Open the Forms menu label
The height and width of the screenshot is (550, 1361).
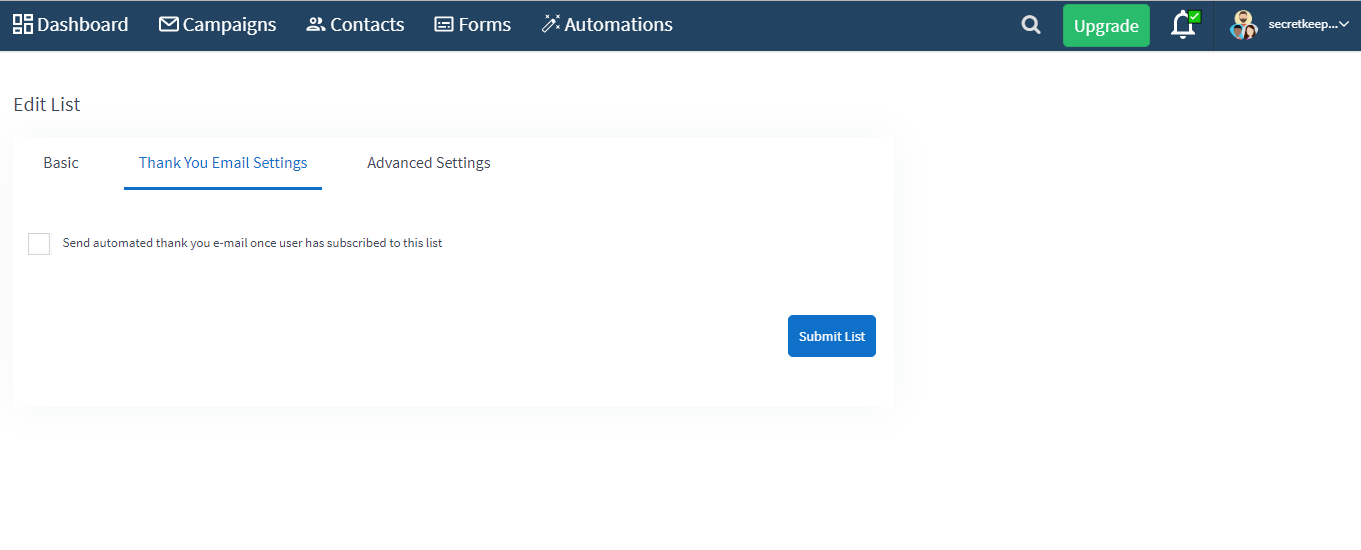click(x=485, y=24)
